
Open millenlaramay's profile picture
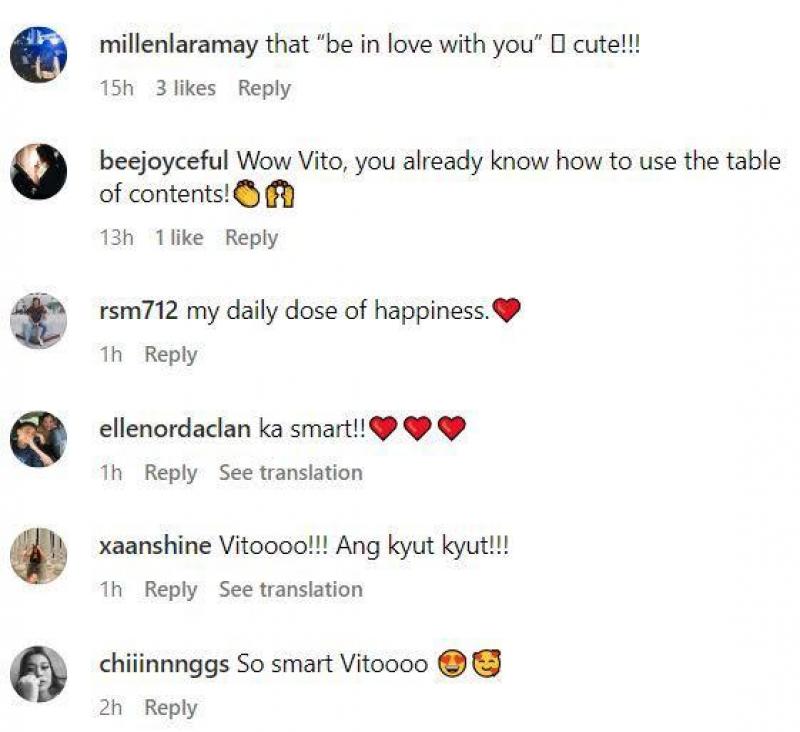click(38, 55)
